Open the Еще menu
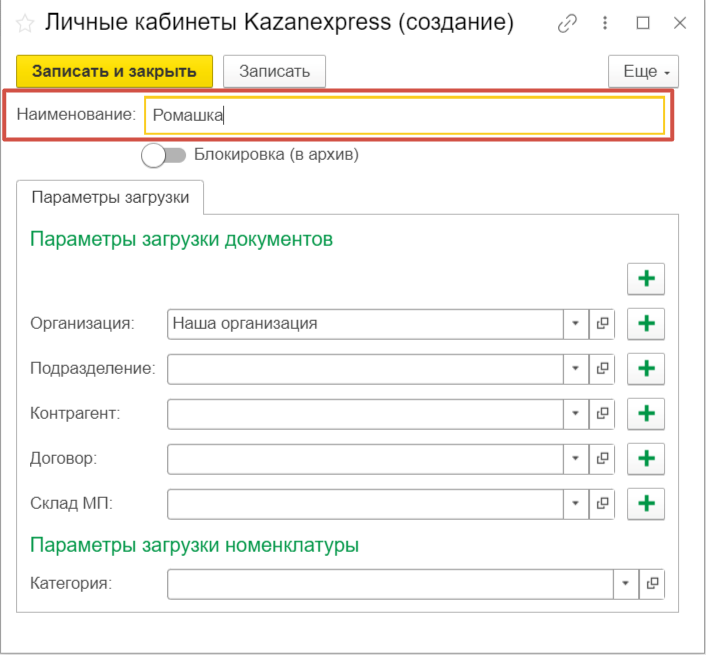Image resolution: width=706 pixels, height=655 pixels. coord(643,72)
